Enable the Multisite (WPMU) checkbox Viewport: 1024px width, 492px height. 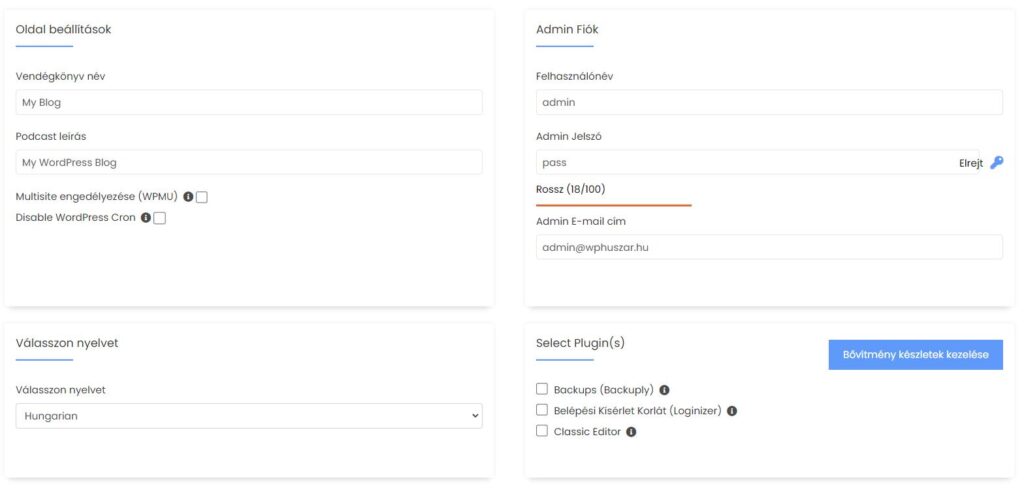pyautogui.click(x=202, y=197)
